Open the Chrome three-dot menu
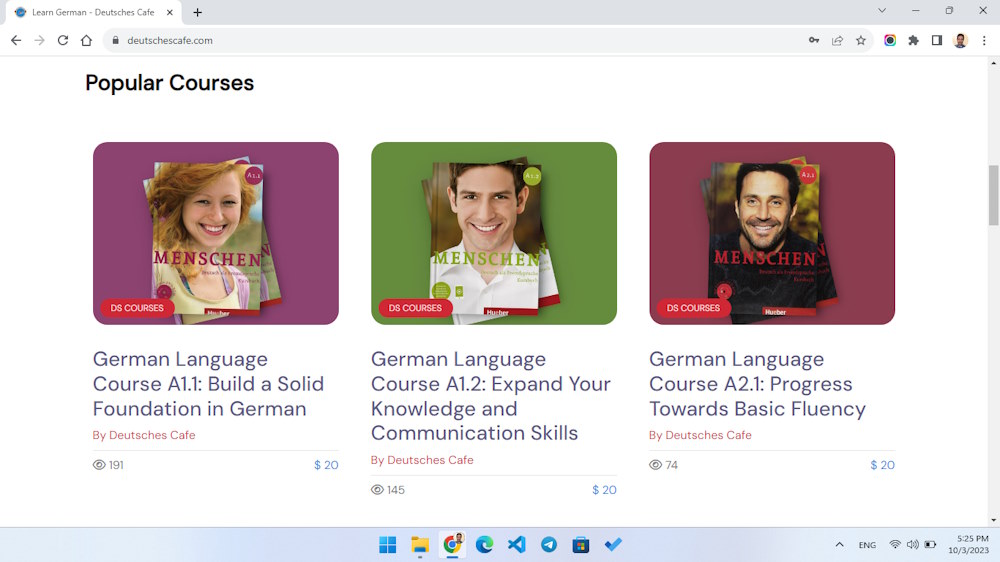 (x=984, y=40)
